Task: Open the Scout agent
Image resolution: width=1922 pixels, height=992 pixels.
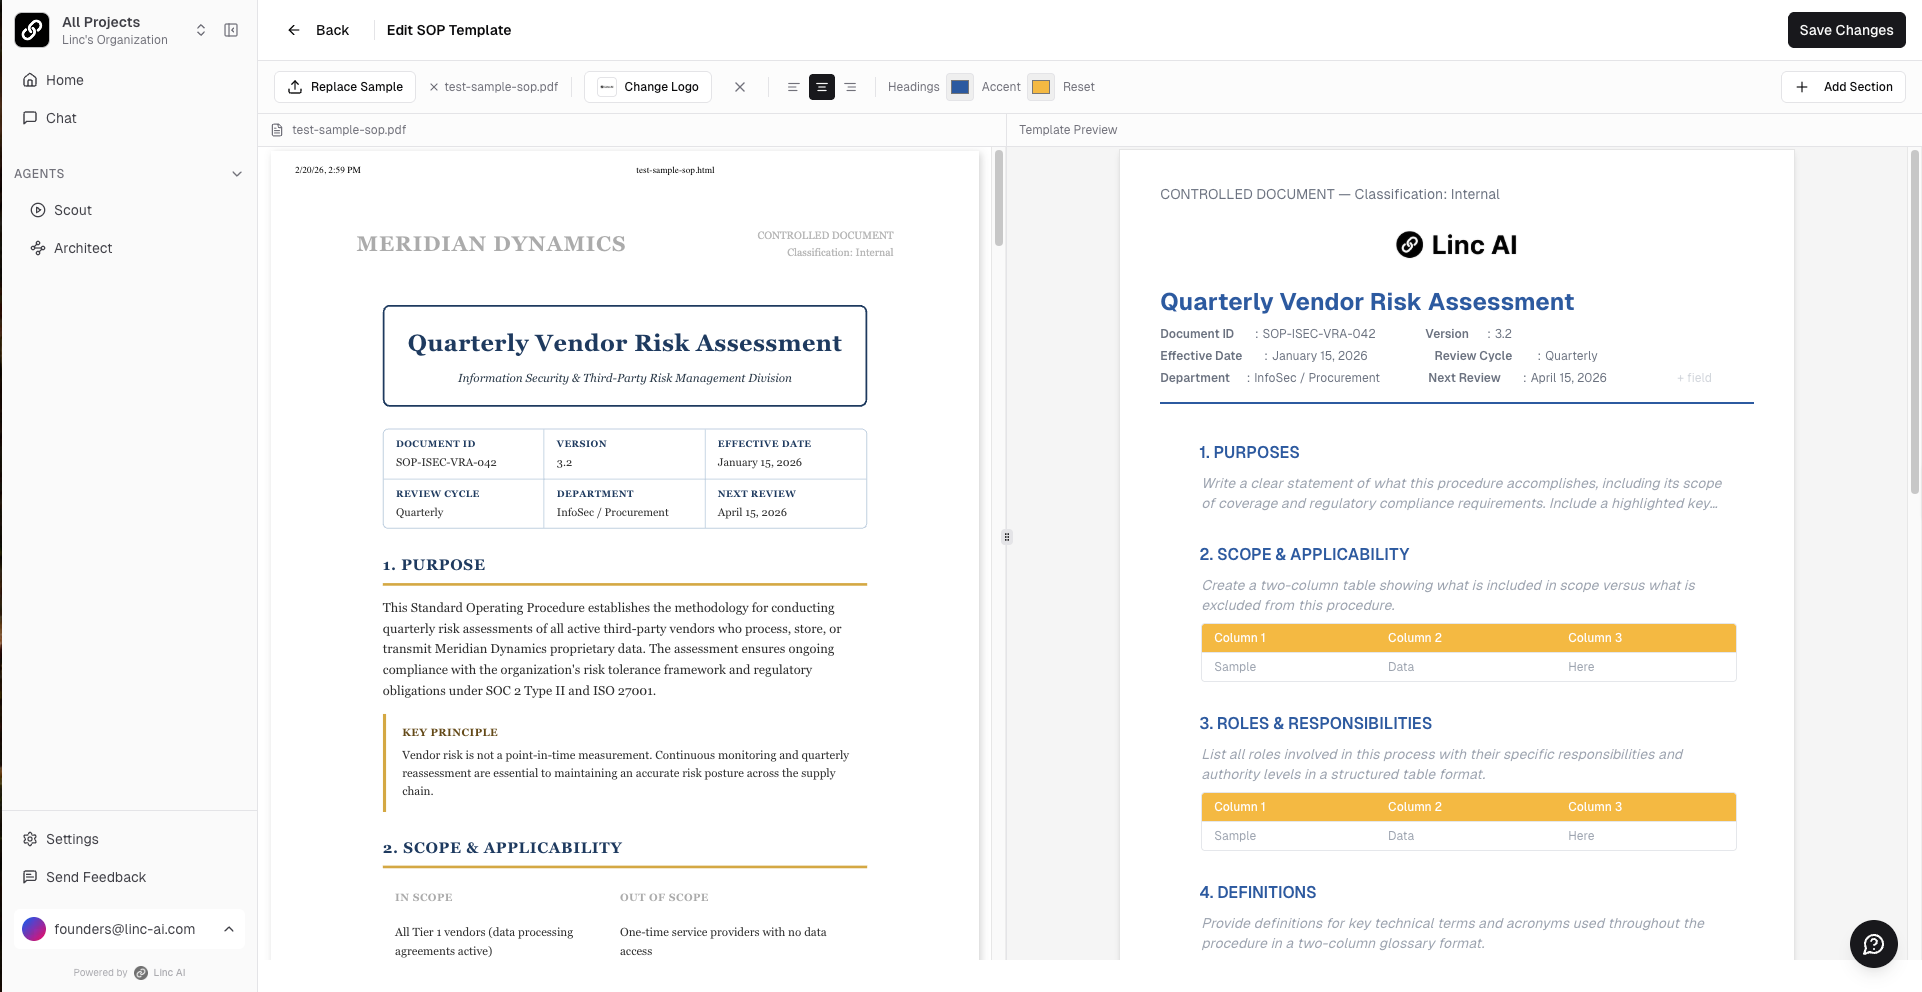Action: pyautogui.click(x=73, y=210)
